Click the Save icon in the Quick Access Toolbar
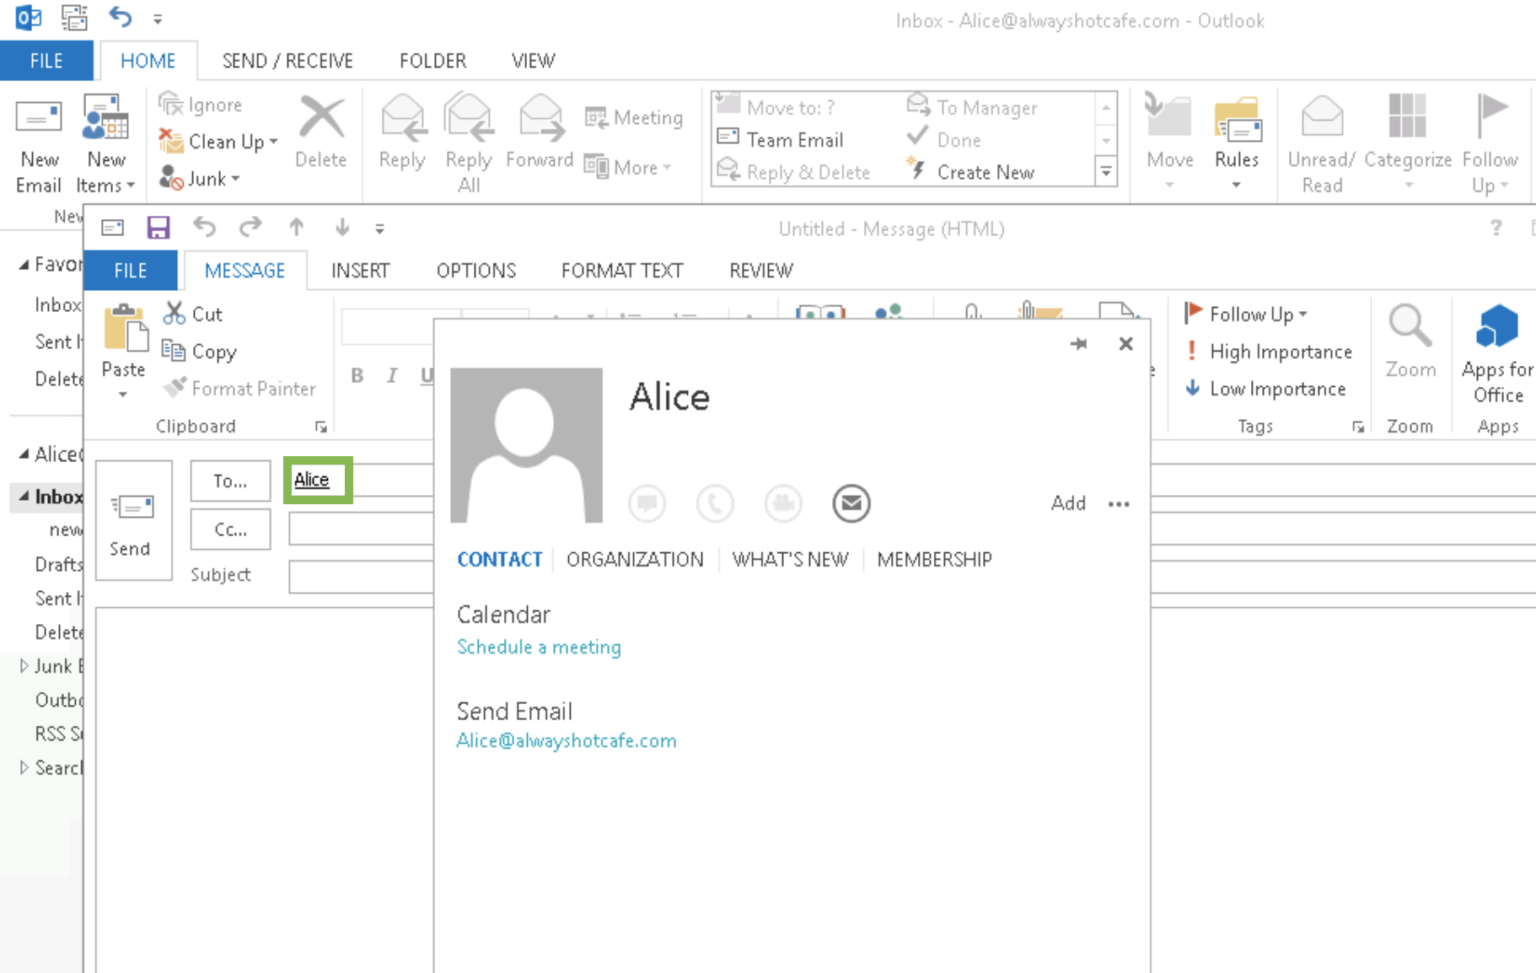Viewport: 1536px width, 973px height. click(x=158, y=227)
